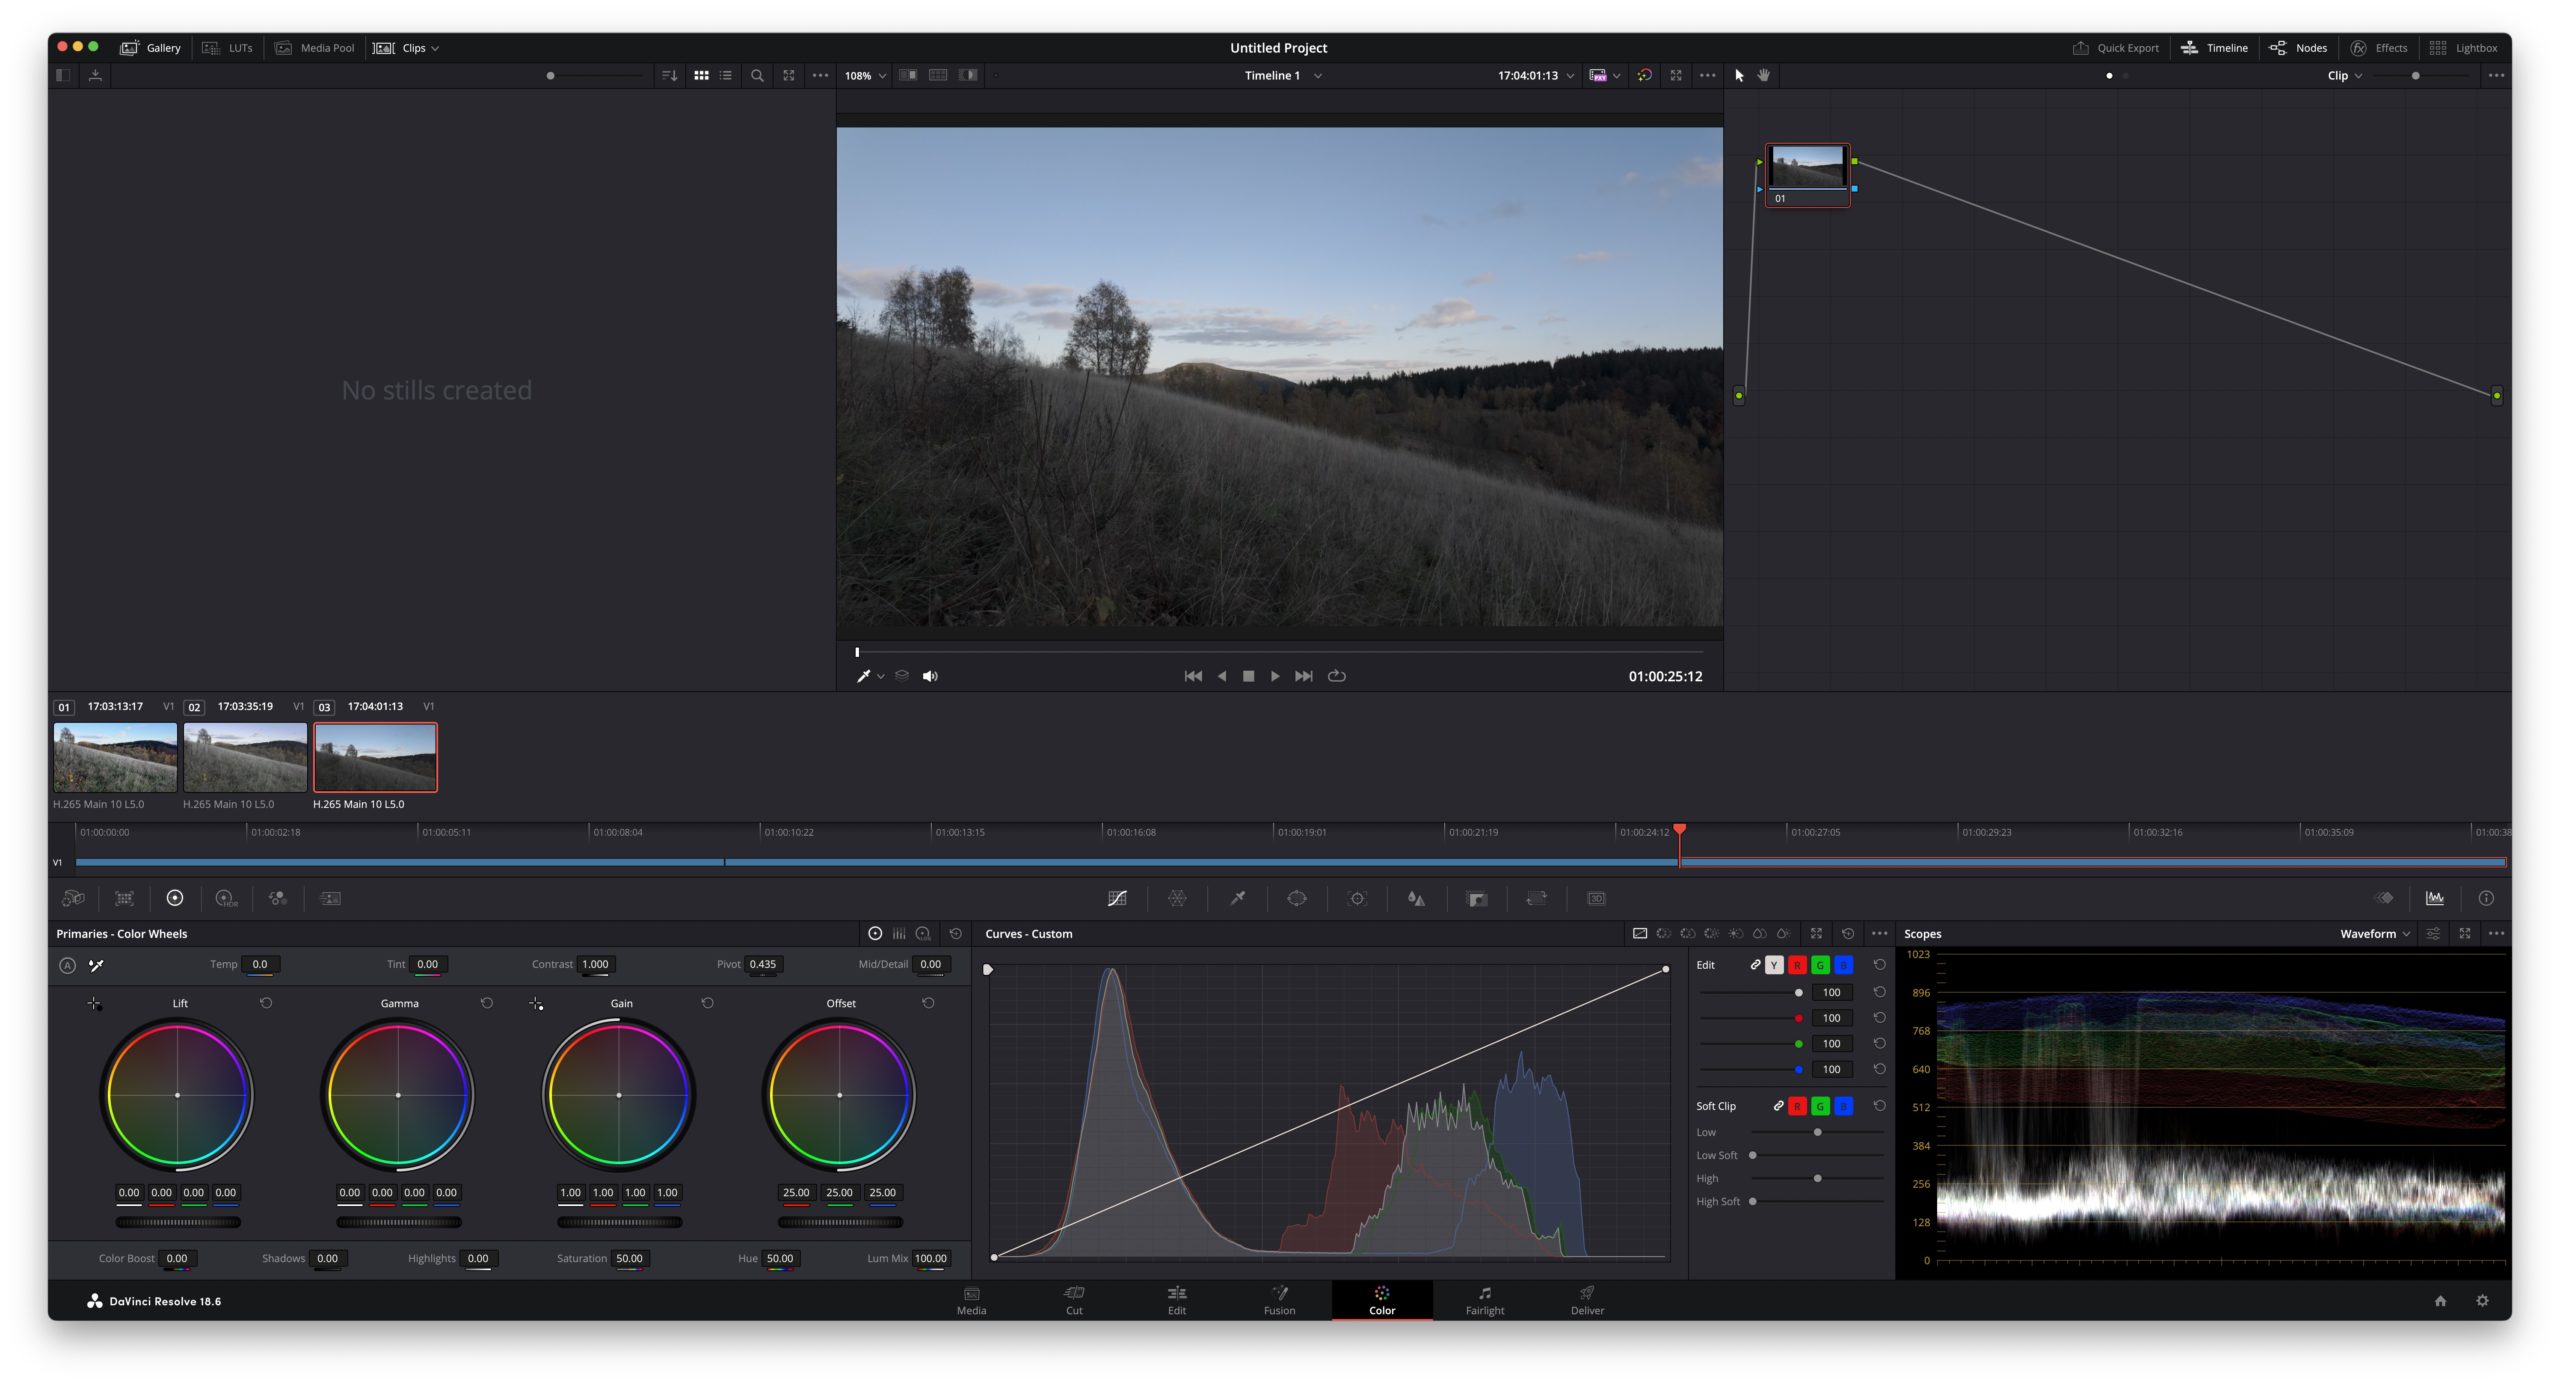Open the Information panel icon
Image resolution: width=2560 pixels, height=1384 pixels.
2485,898
